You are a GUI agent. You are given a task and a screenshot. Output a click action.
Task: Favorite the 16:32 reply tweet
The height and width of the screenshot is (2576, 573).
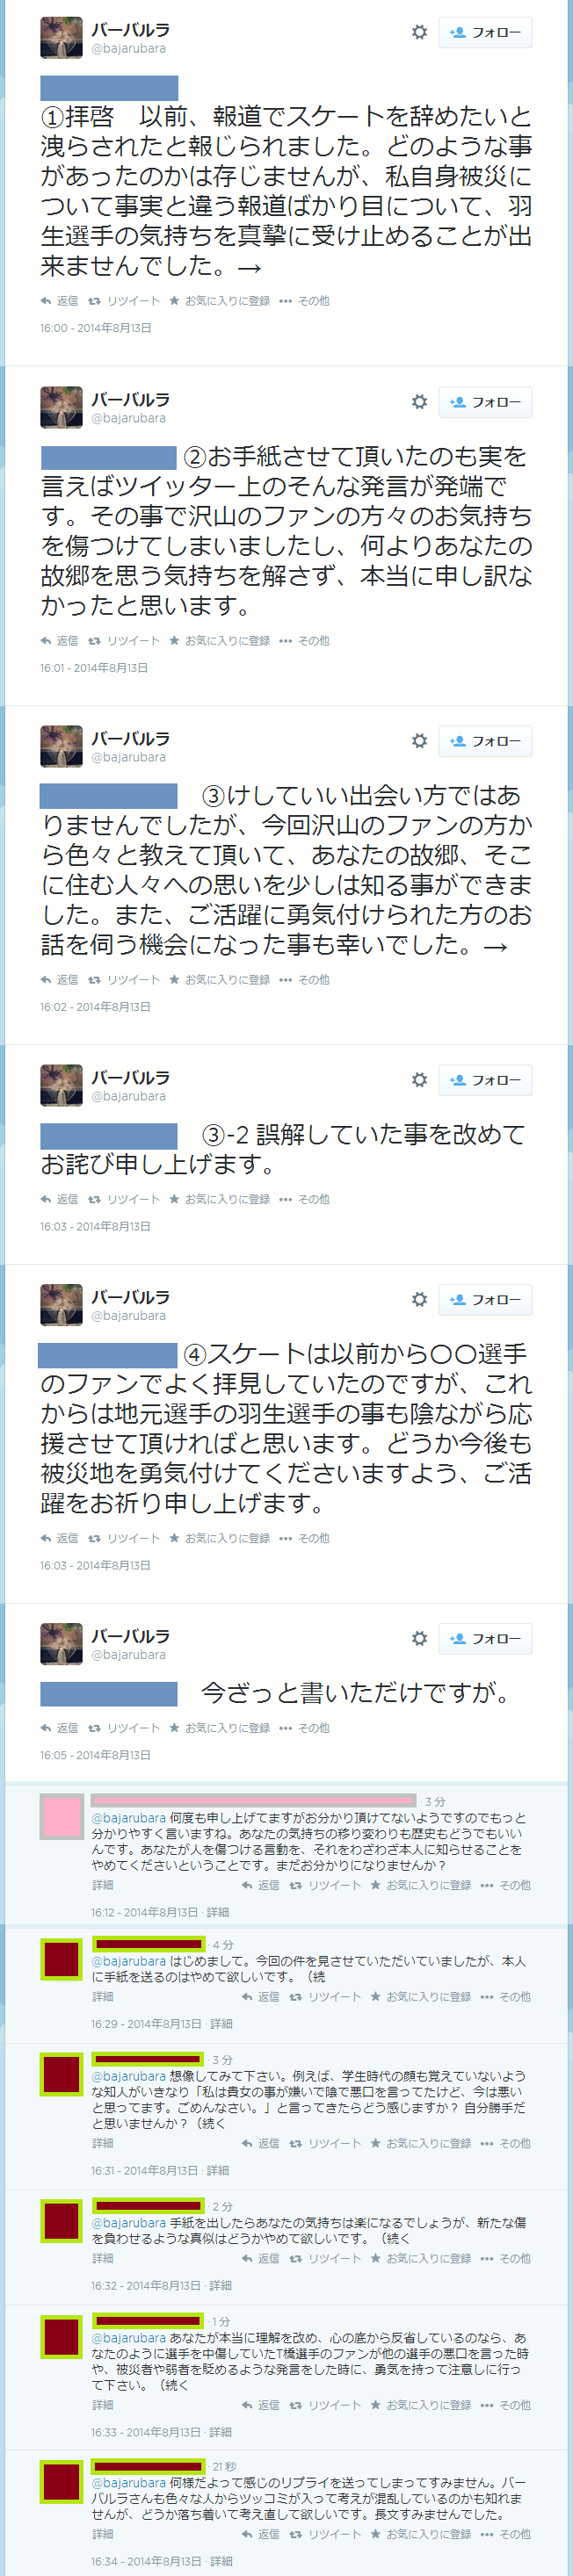[x=420, y=2258]
